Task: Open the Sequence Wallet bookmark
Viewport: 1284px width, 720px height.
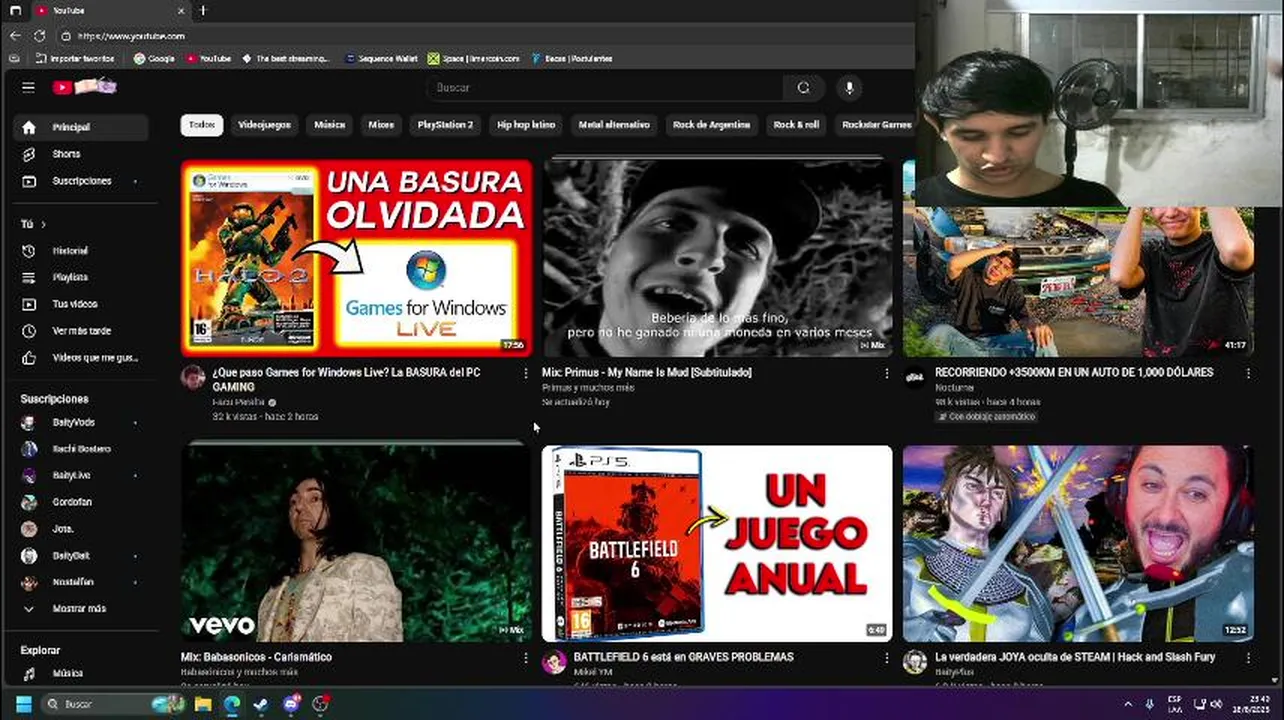Action: click(x=381, y=59)
